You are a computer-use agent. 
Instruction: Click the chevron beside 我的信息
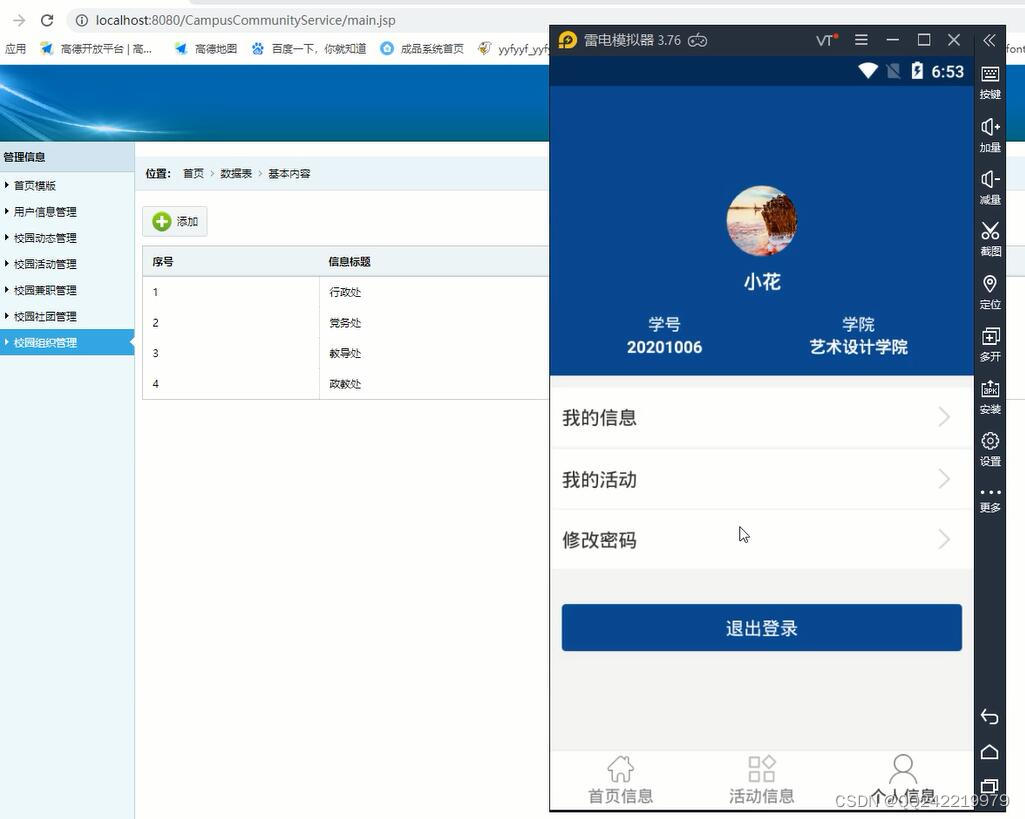[x=944, y=417]
